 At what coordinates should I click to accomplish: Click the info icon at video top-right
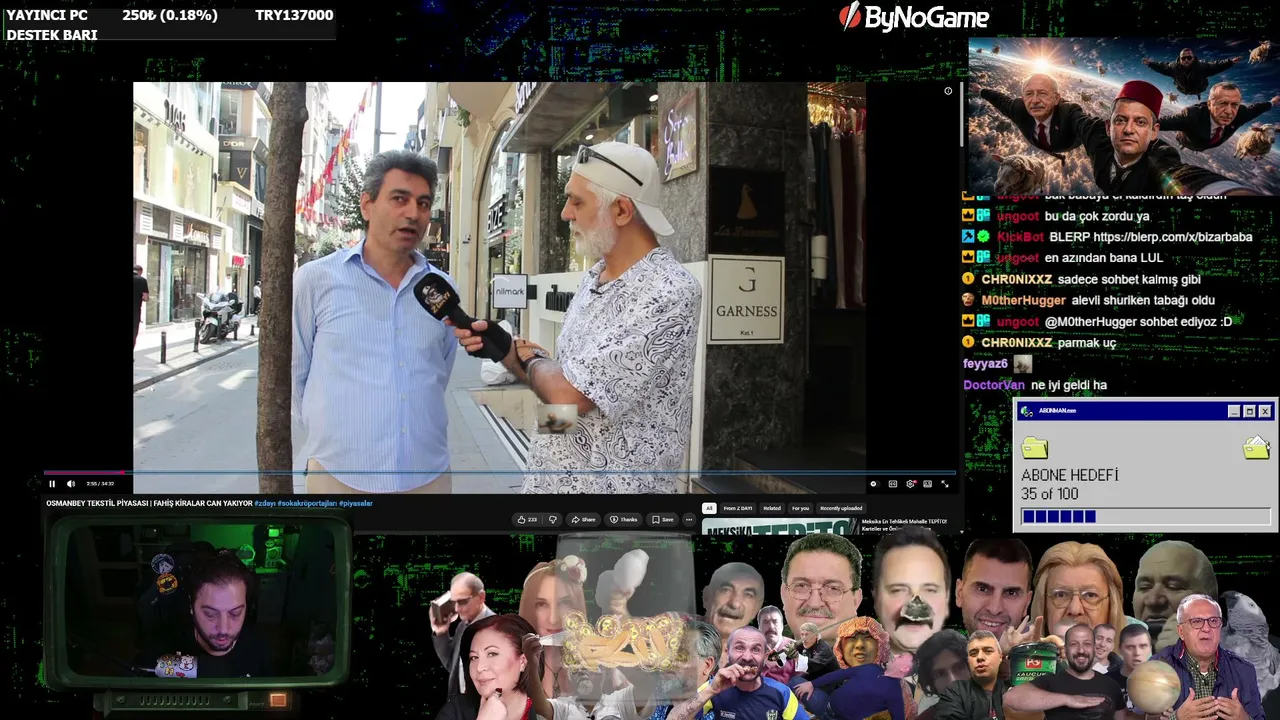coord(948,91)
